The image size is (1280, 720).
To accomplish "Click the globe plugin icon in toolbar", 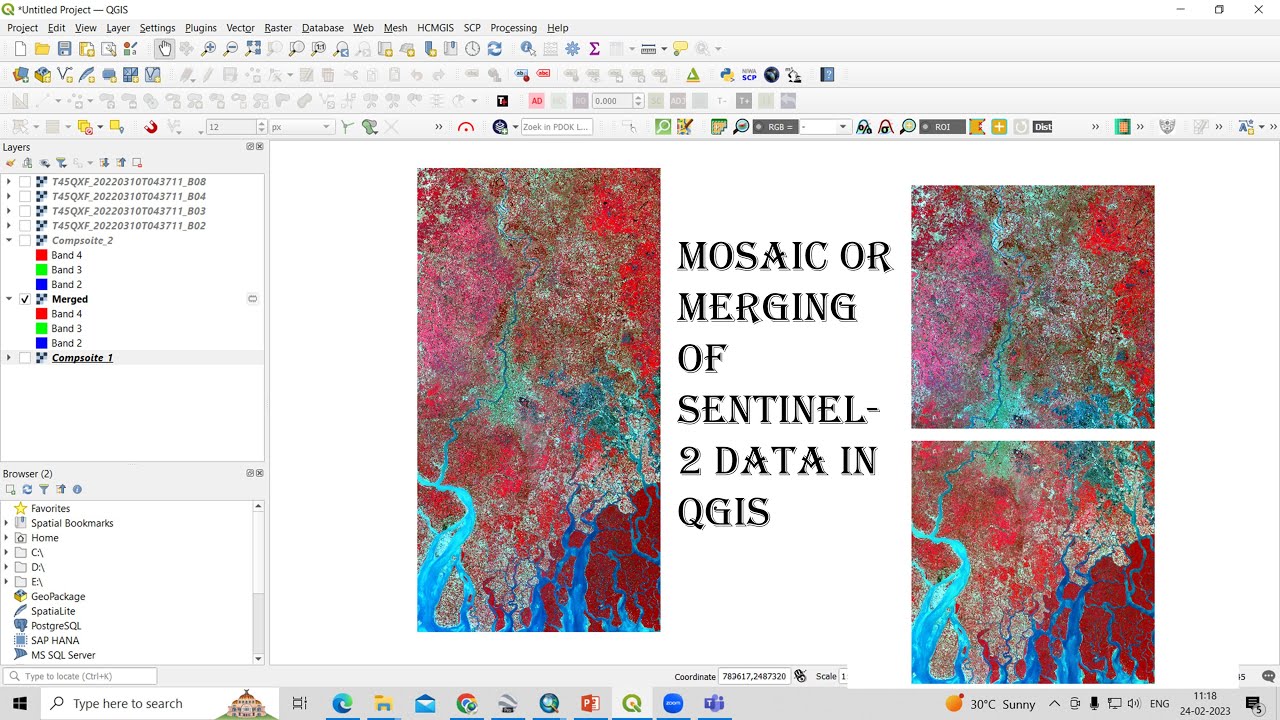I will click(771, 75).
